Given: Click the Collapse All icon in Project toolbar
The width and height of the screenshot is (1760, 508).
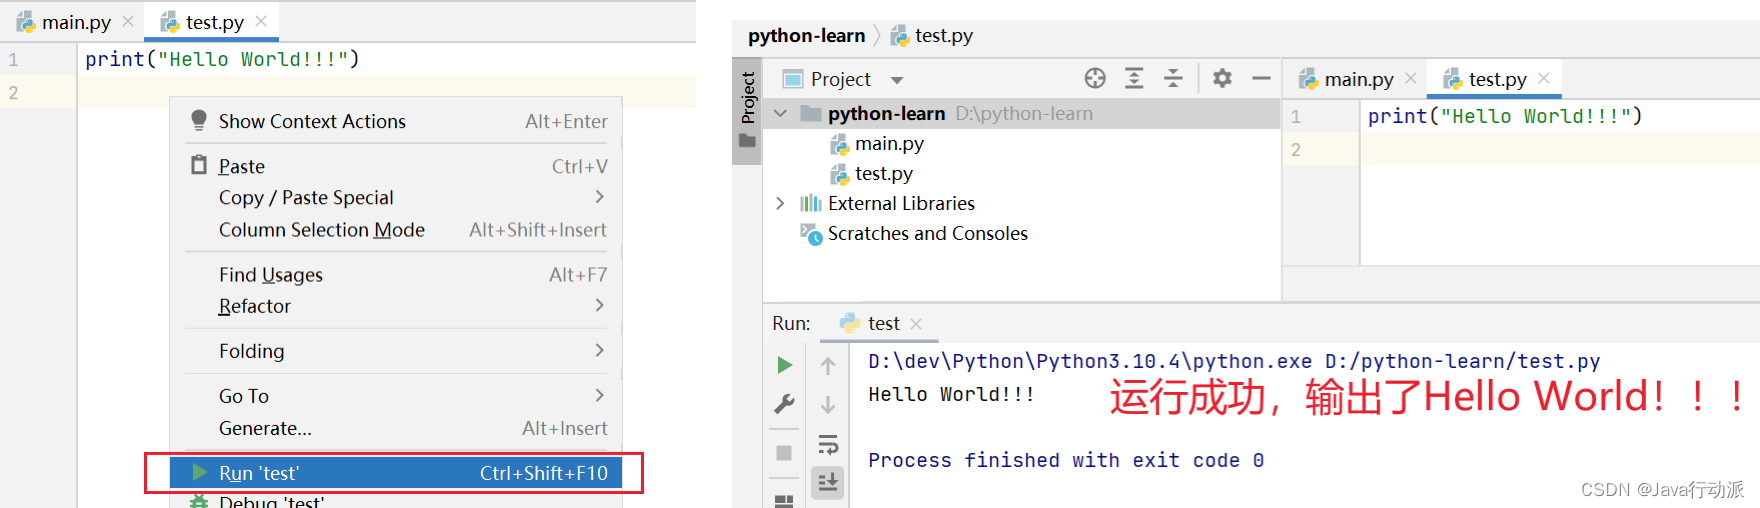Looking at the screenshot, I should click(x=1173, y=78).
